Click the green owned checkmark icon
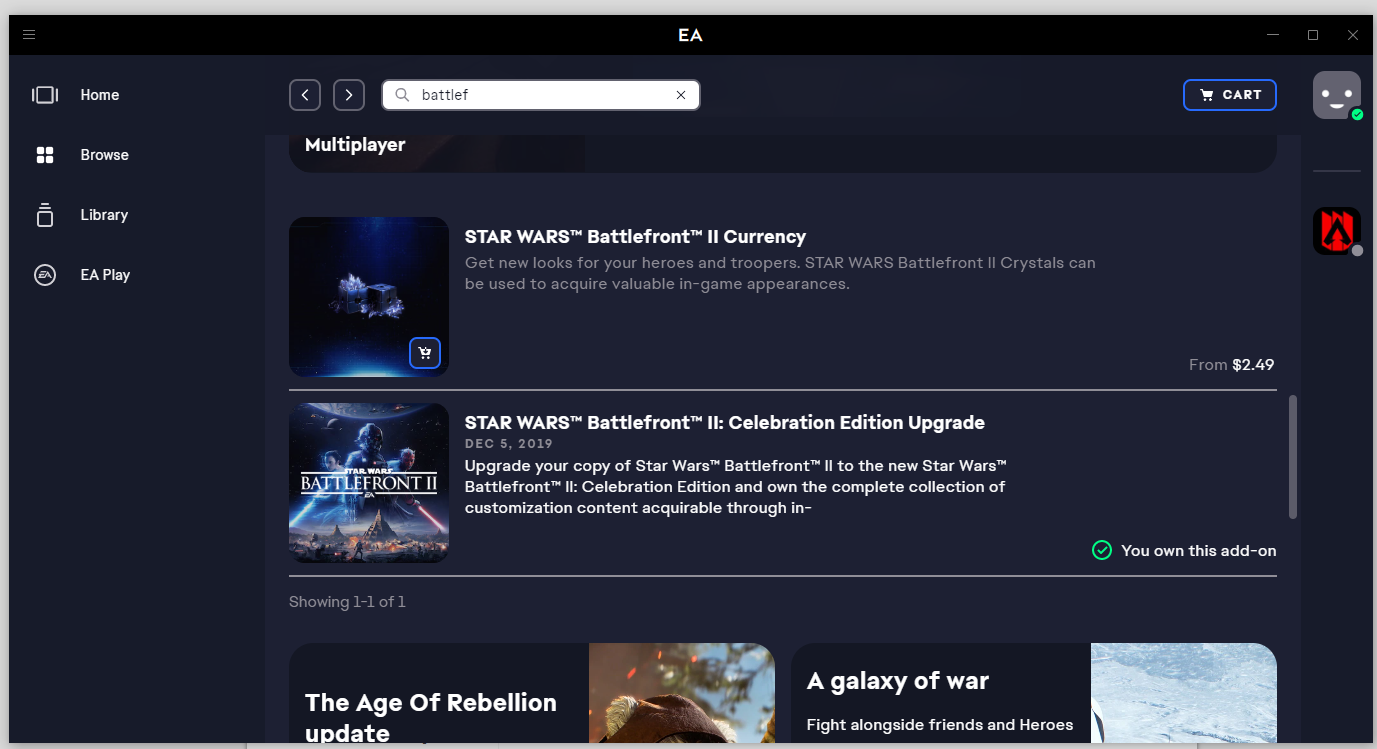 coord(1102,550)
